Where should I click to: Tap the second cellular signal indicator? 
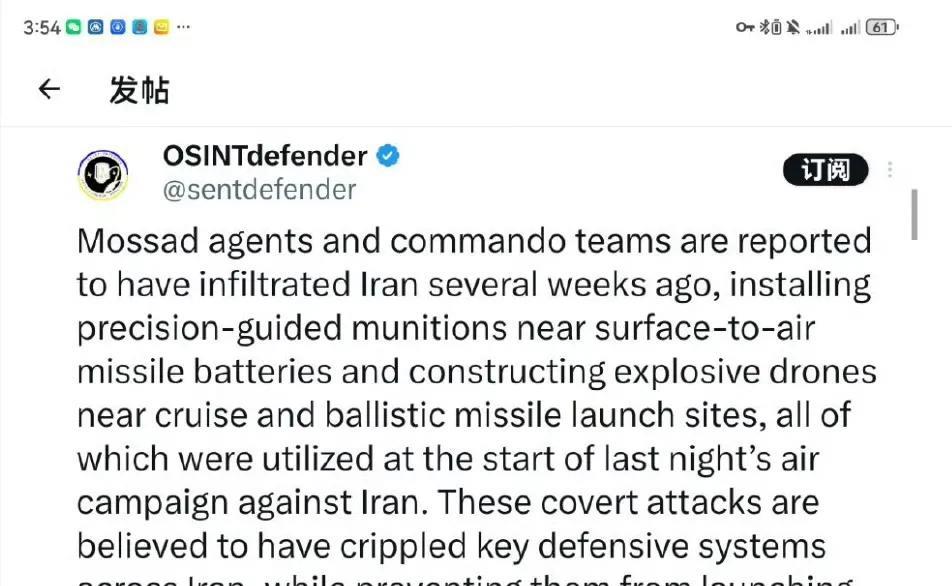(850, 27)
